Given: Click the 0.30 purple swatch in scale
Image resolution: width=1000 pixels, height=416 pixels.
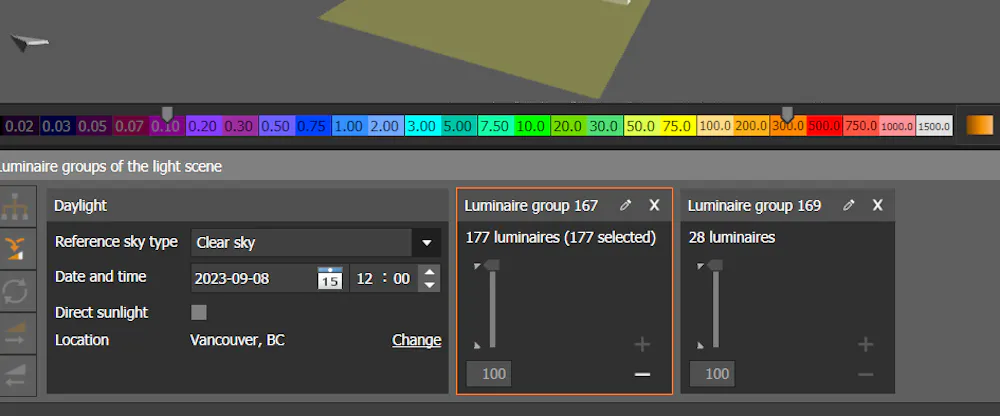Looking at the screenshot, I should 239,126.
